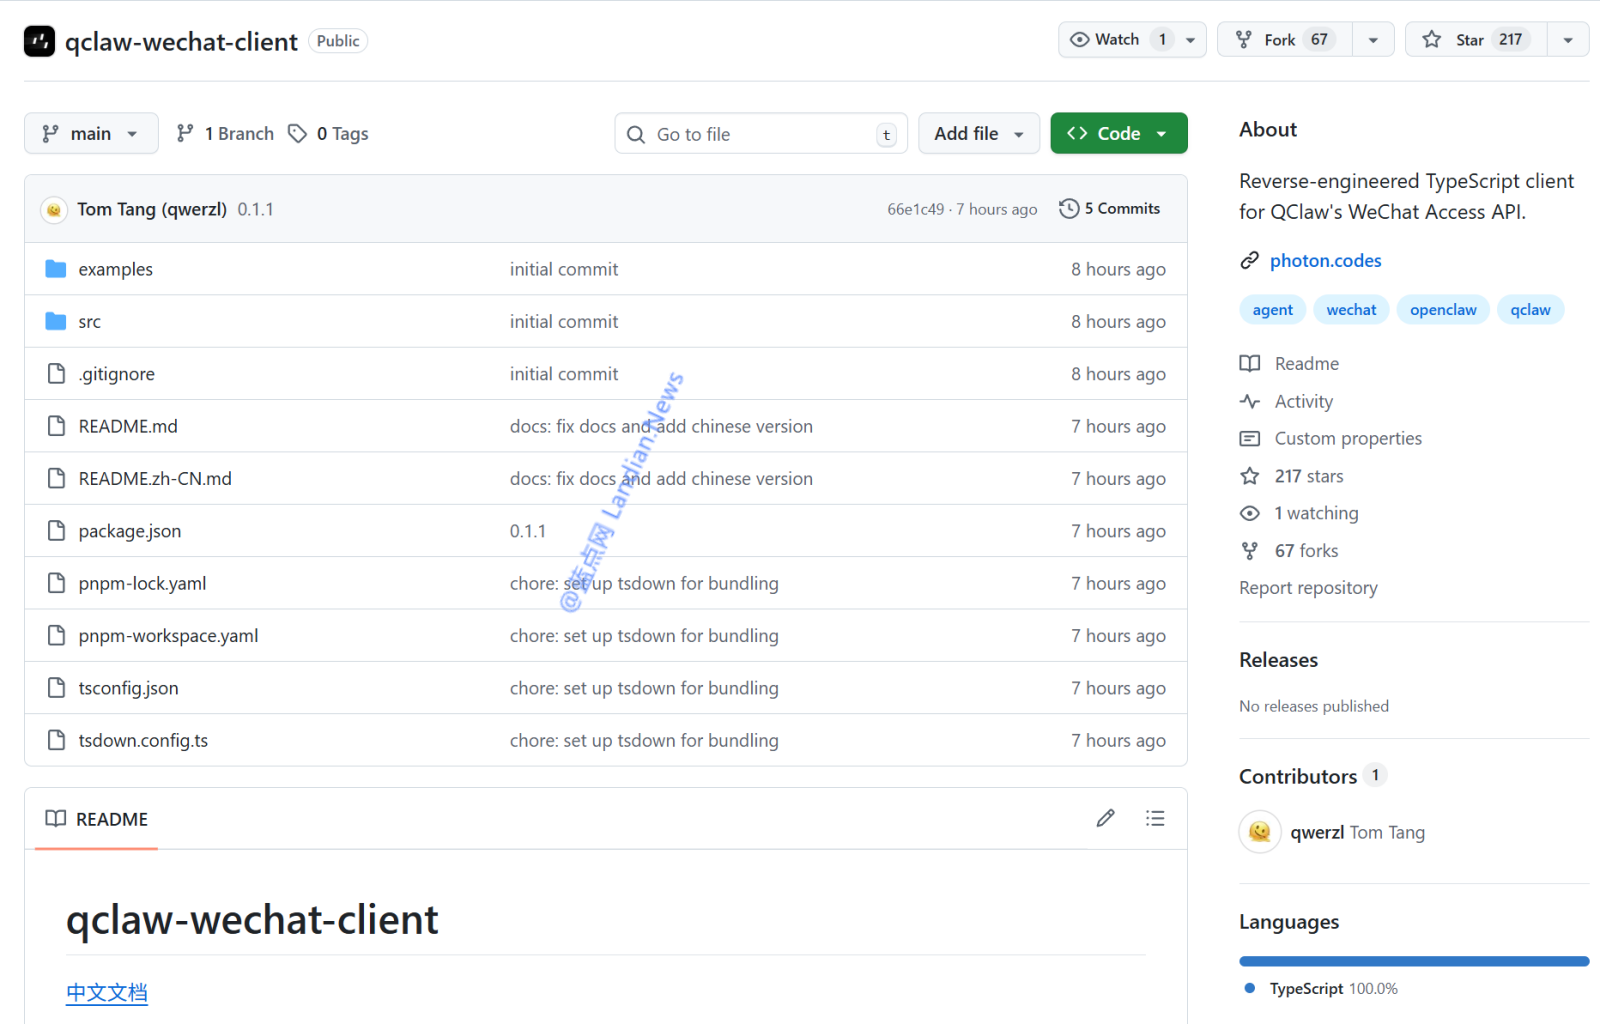Expand the Add file menu

pyautogui.click(x=978, y=134)
